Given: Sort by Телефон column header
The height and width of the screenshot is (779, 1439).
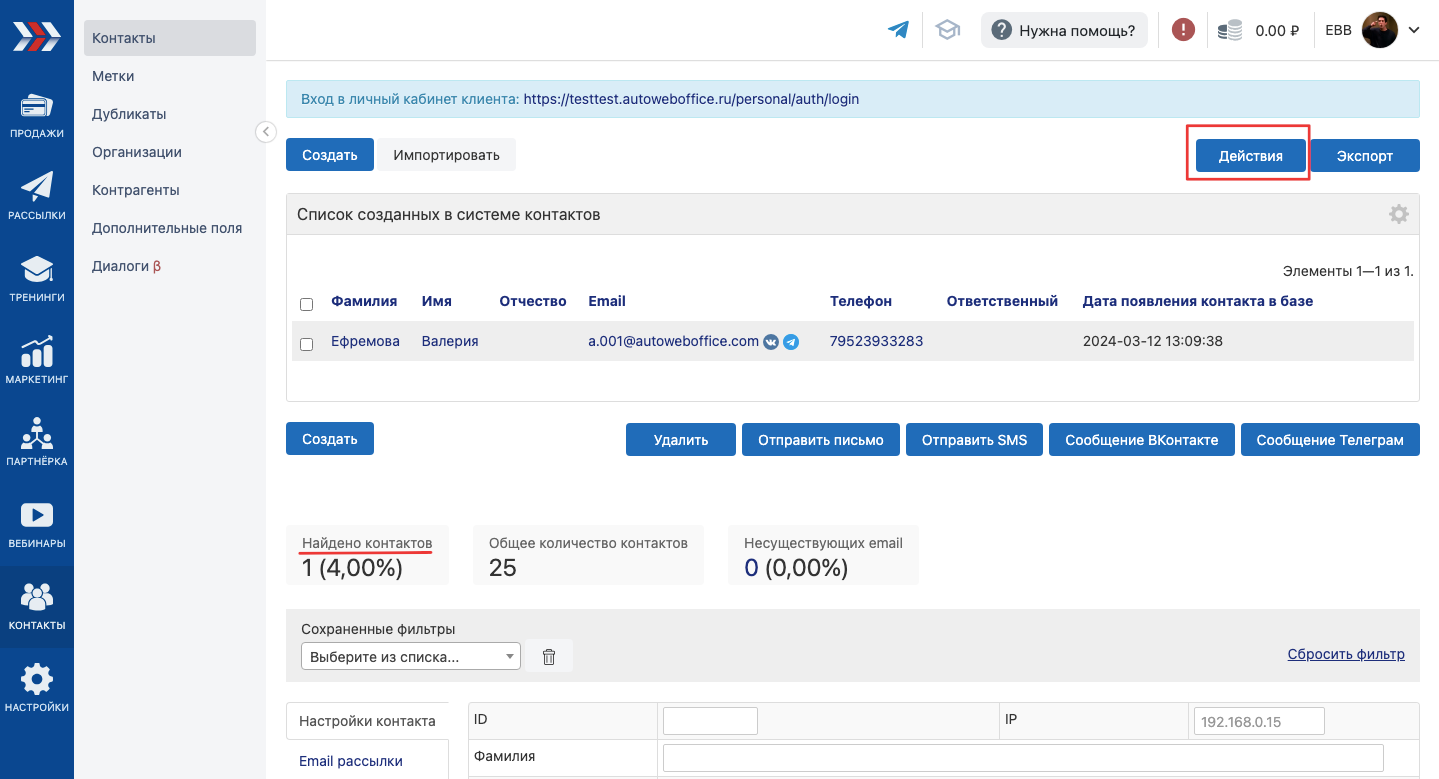Looking at the screenshot, I should pyautogui.click(x=861, y=301).
